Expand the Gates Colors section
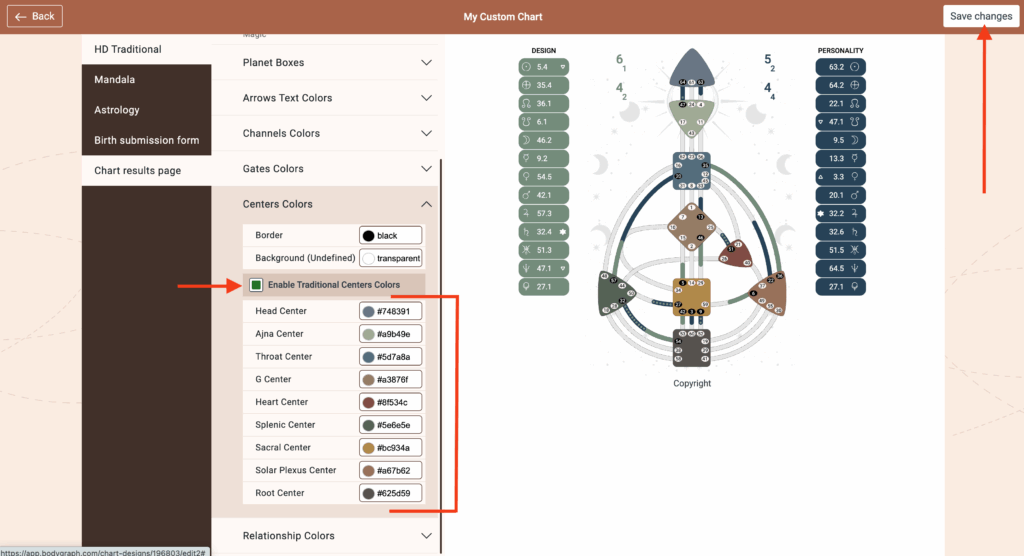The image size is (1024, 556). tap(337, 169)
